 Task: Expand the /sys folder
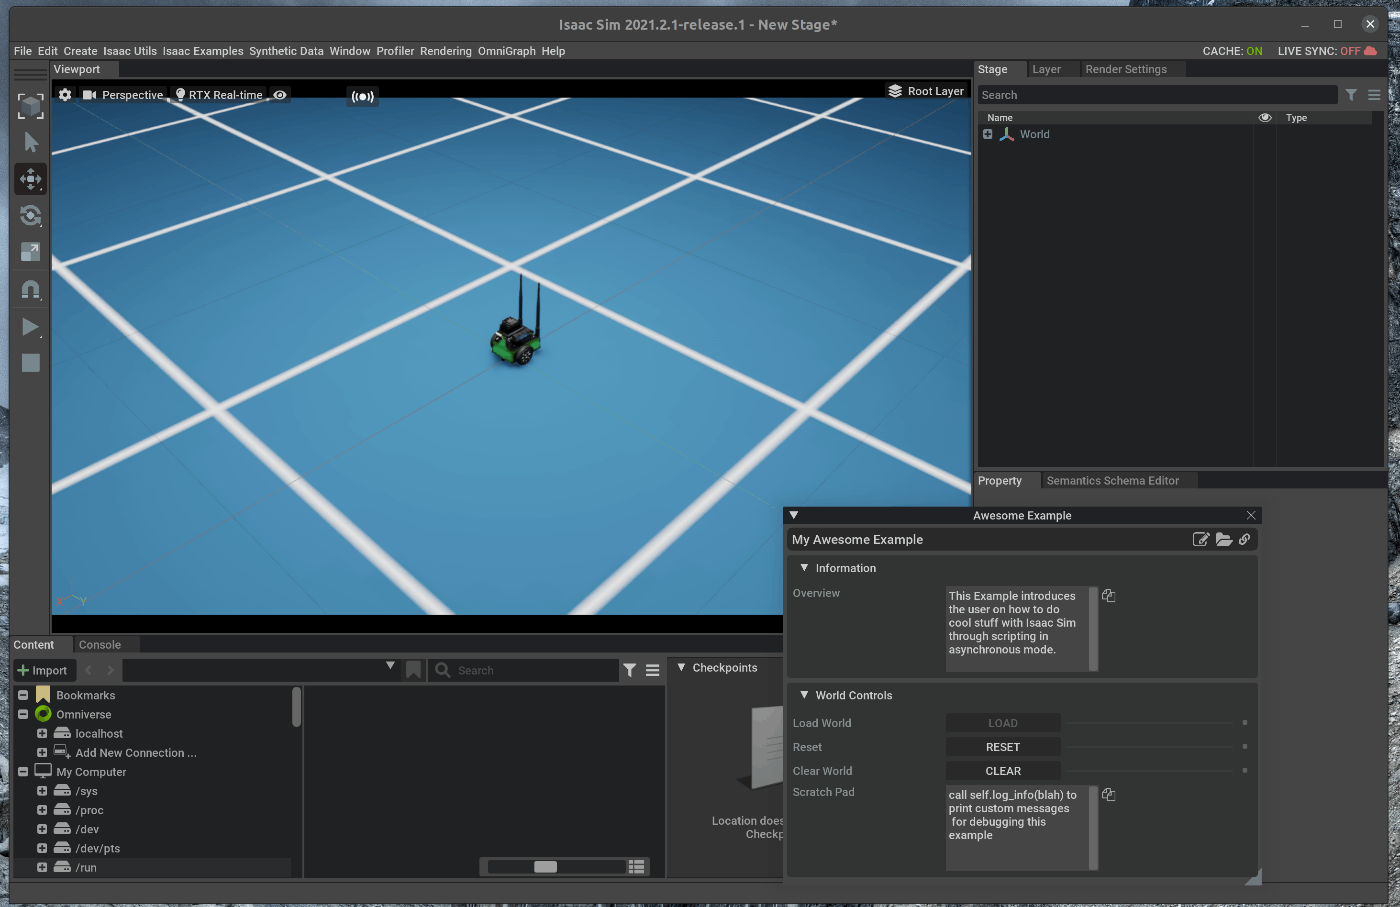(42, 791)
